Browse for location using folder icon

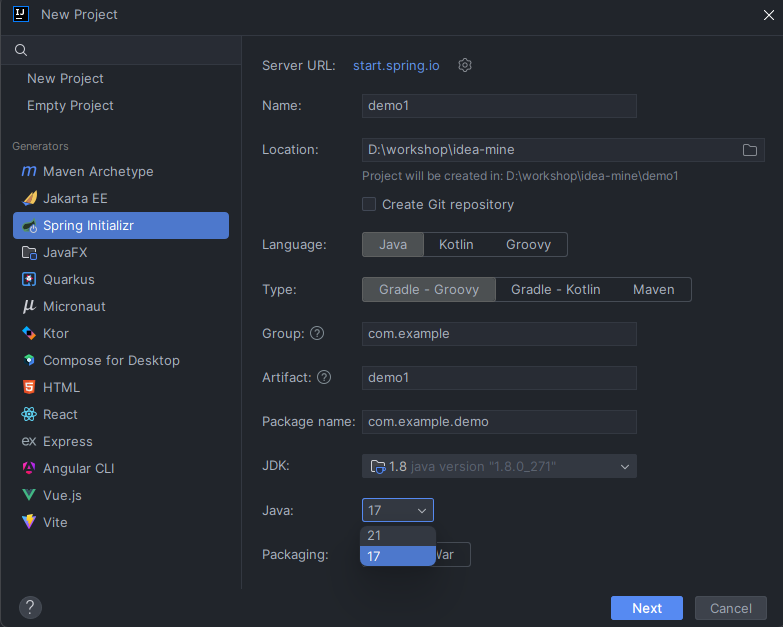750,150
